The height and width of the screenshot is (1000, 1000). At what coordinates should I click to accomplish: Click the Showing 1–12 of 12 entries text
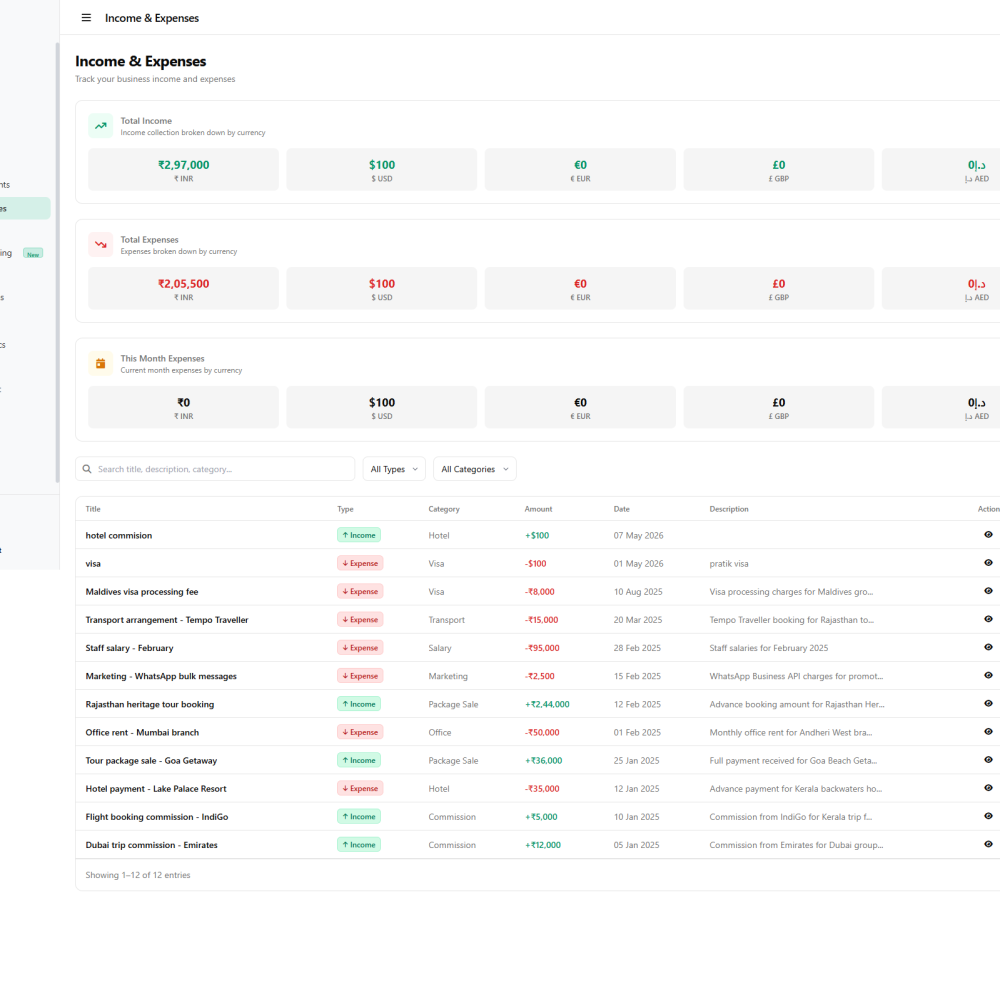point(138,875)
